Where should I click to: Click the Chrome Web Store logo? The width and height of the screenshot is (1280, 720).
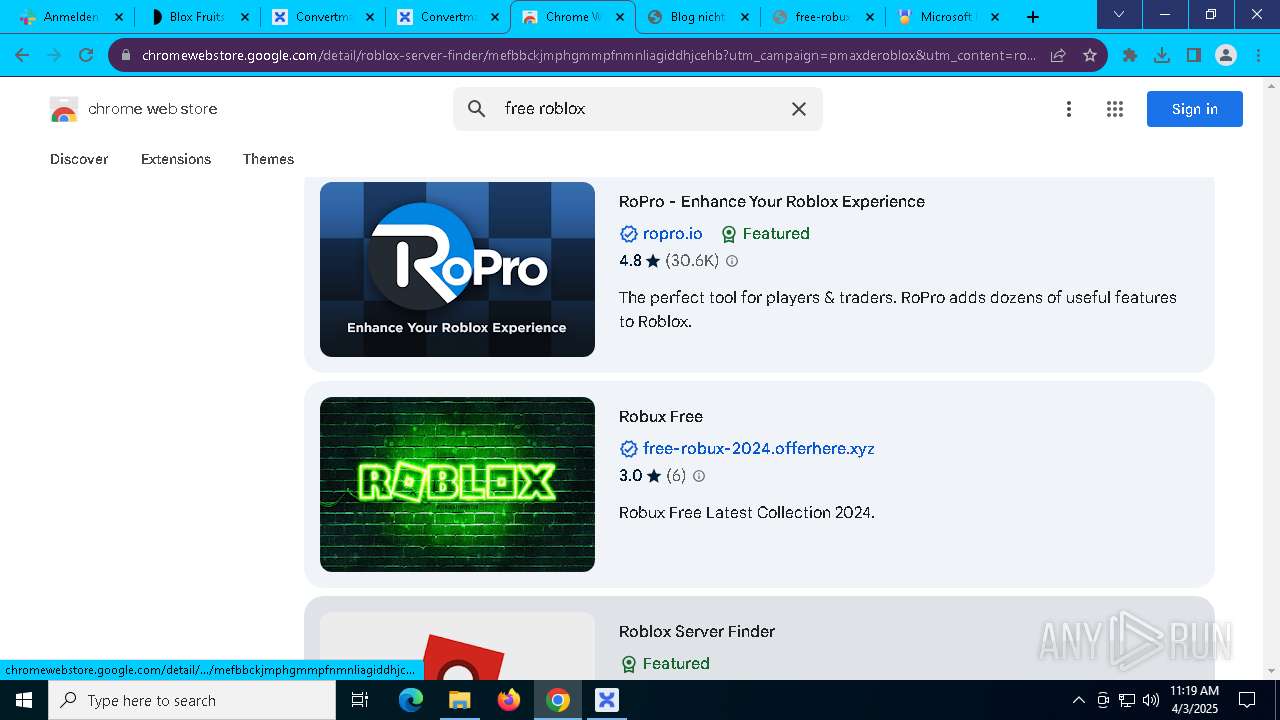click(134, 109)
